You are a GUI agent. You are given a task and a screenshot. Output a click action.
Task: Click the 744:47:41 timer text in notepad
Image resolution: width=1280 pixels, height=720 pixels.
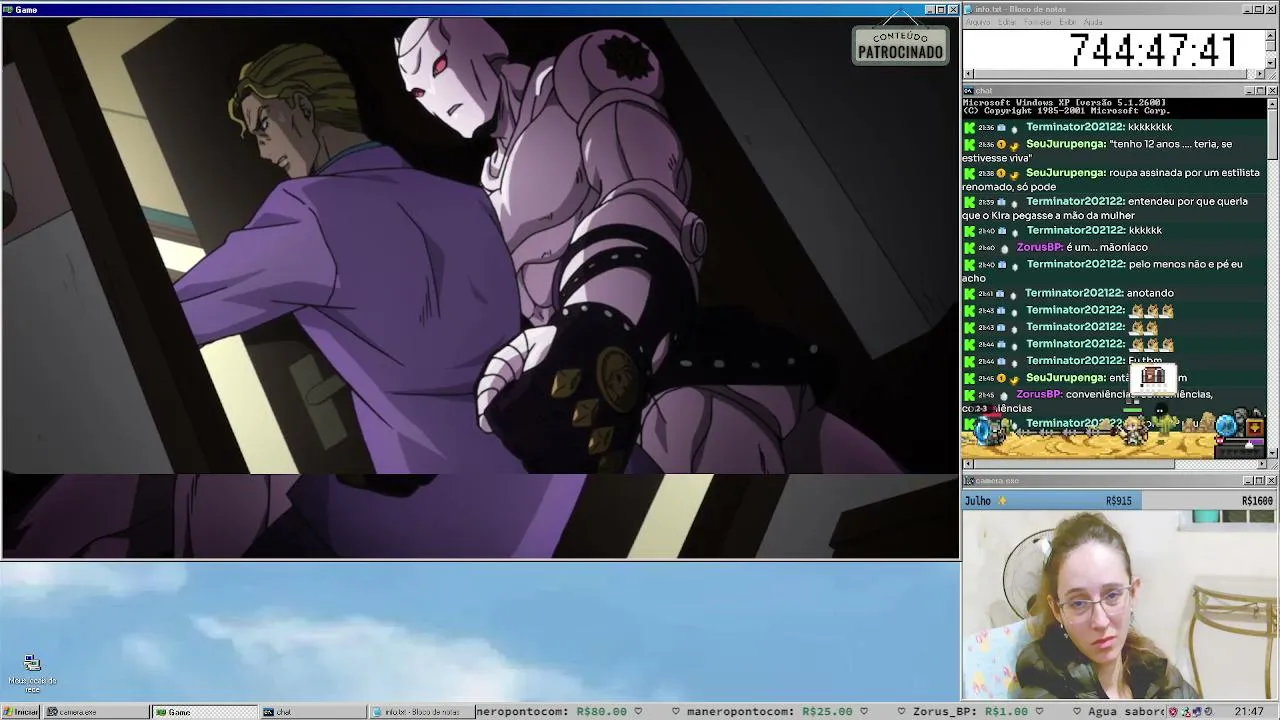tap(1153, 50)
